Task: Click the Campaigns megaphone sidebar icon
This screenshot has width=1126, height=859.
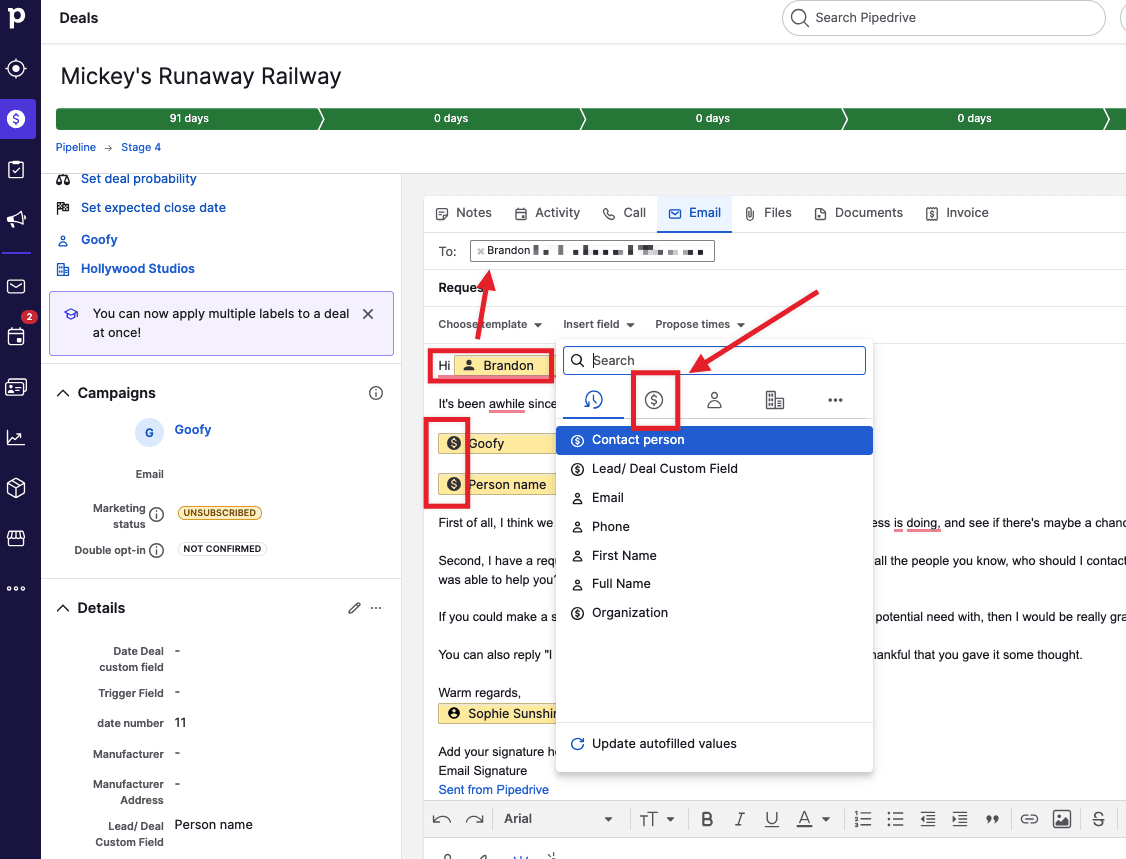Action: [x=16, y=219]
